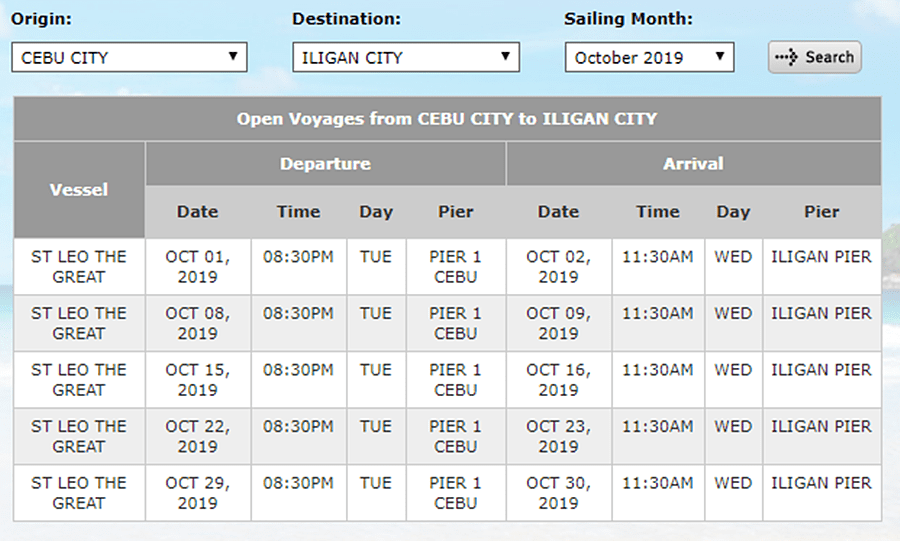Open the Sailing Month dropdown October 2019
Image resolution: width=900 pixels, height=541 pixels.
tap(648, 57)
